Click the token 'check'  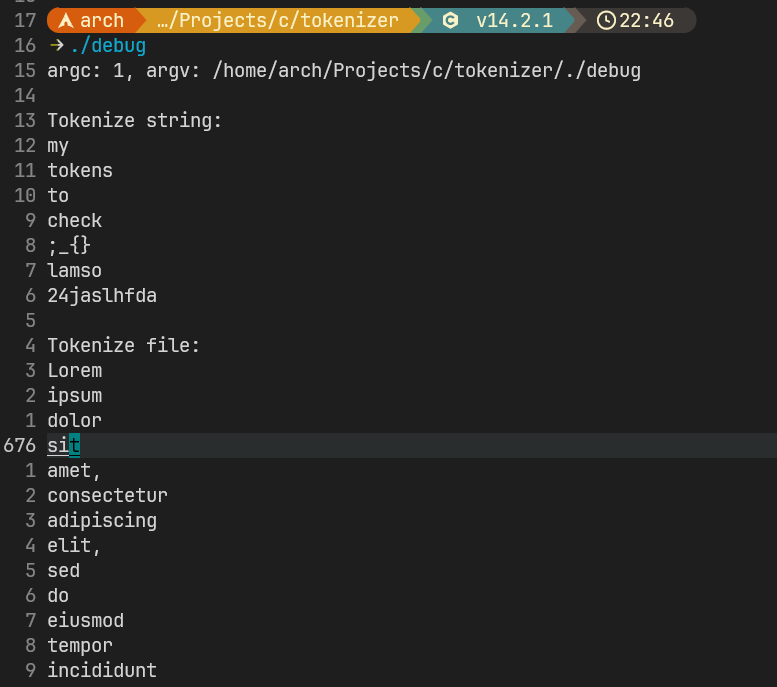[x=74, y=220]
